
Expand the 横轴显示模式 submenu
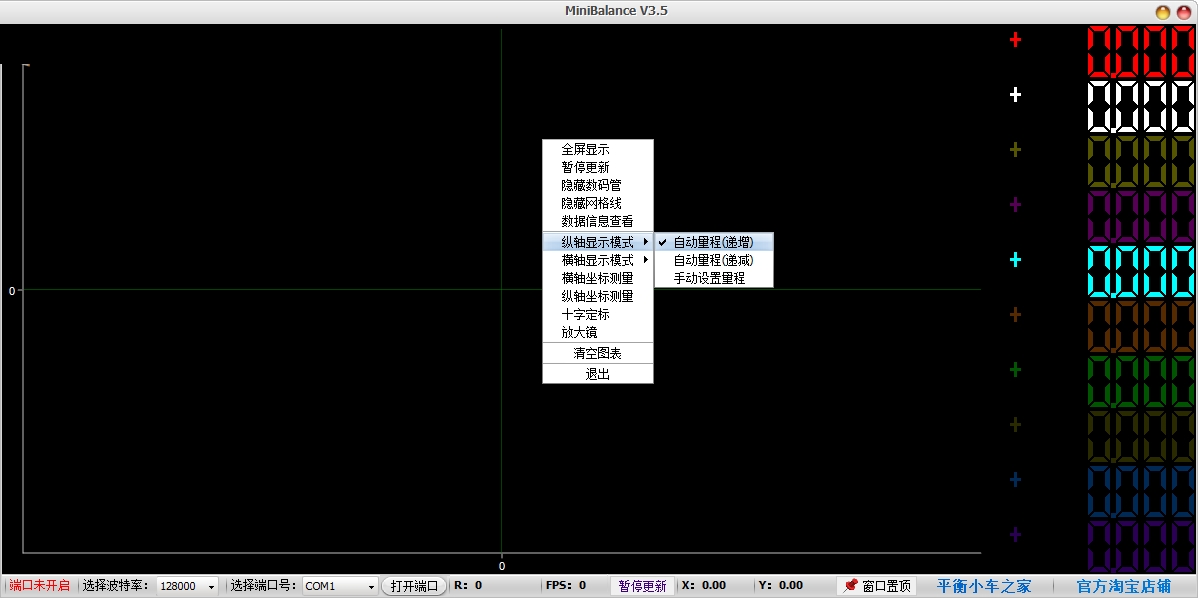[x=597, y=260]
